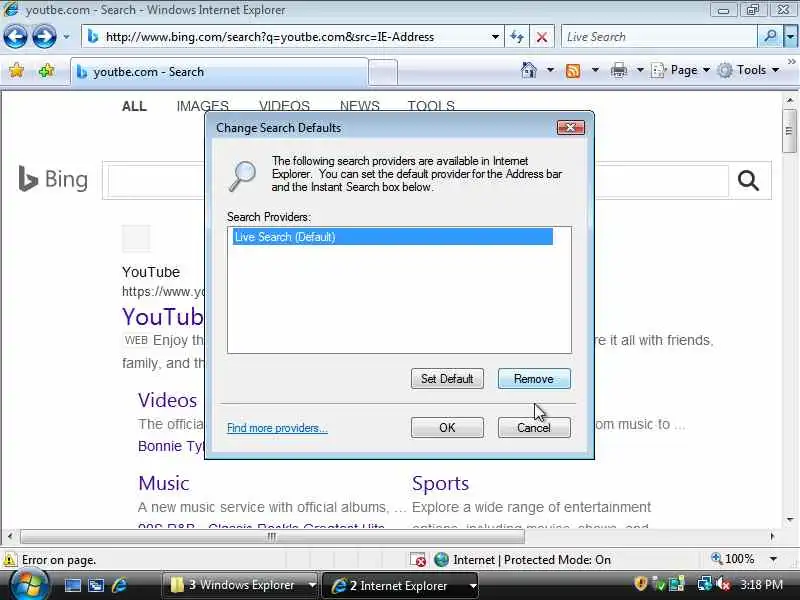Click the 'YouTube' result site name
The width and height of the screenshot is (800, 600).
[151, 272]
